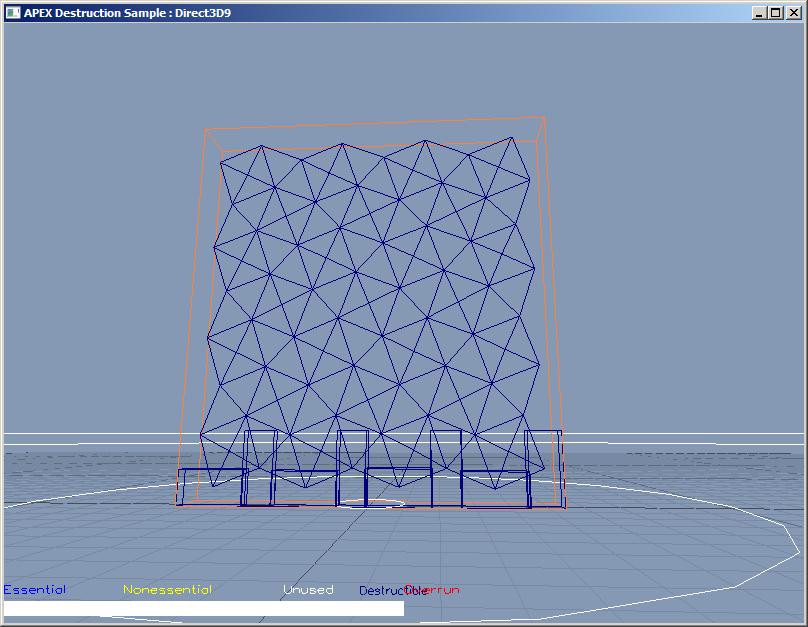Click the window title bar text
Screen dimensions: 808x627
(127, 13)
